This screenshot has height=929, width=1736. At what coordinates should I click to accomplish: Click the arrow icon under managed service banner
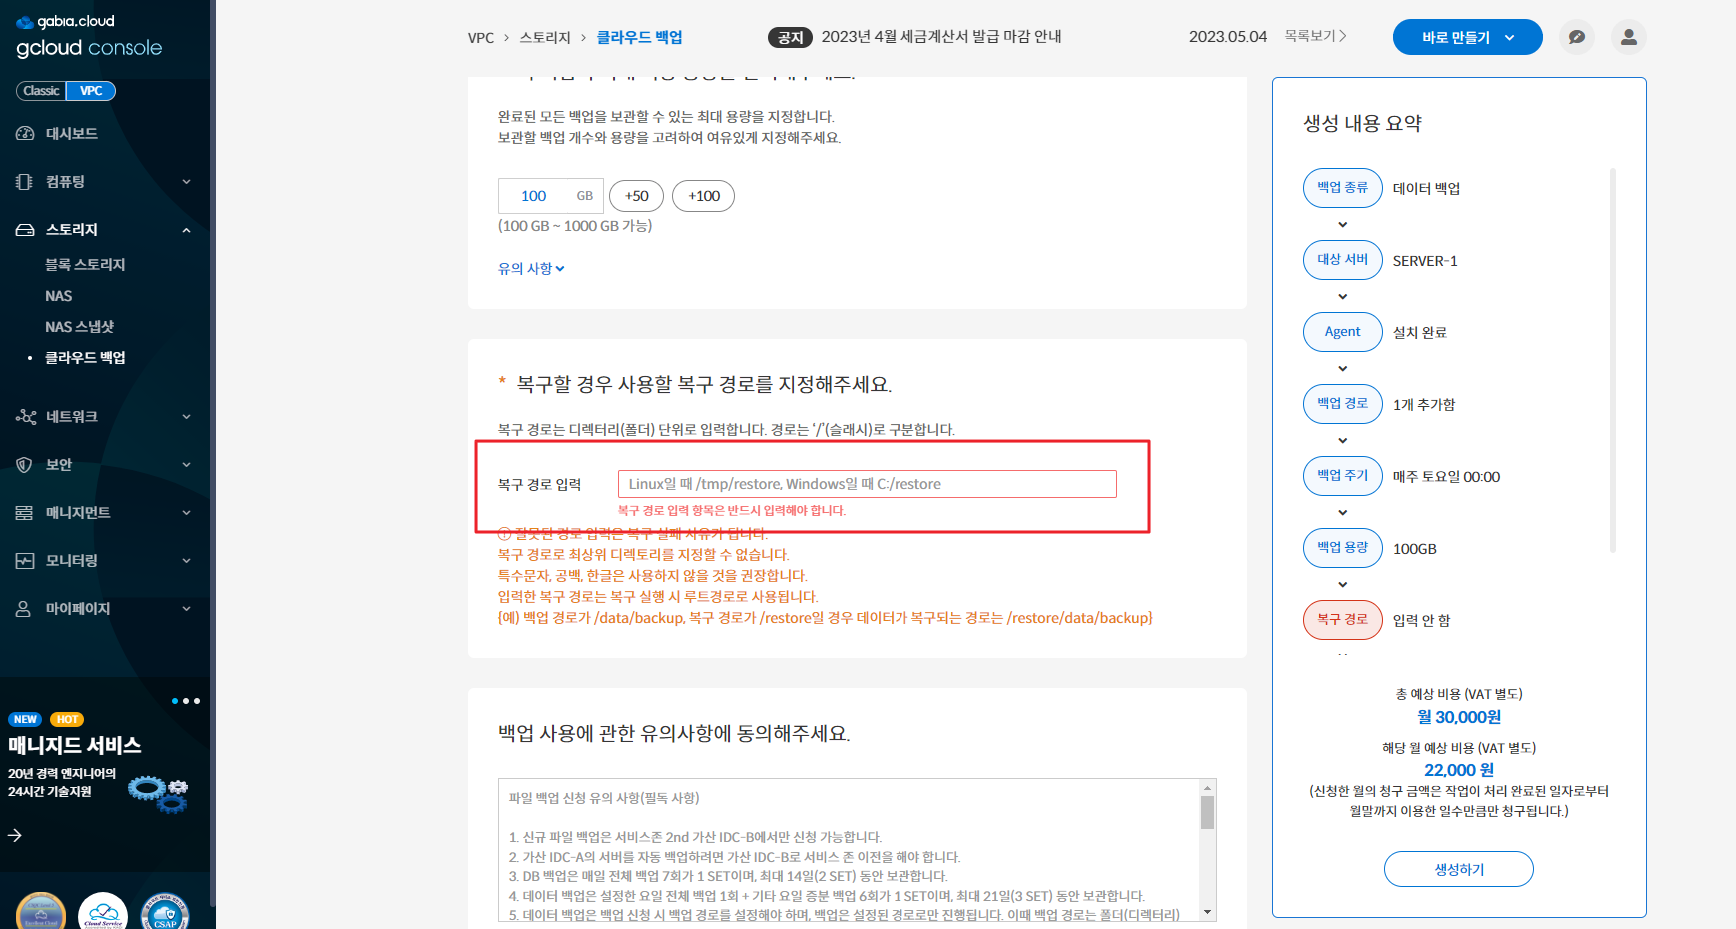[15, 835]
